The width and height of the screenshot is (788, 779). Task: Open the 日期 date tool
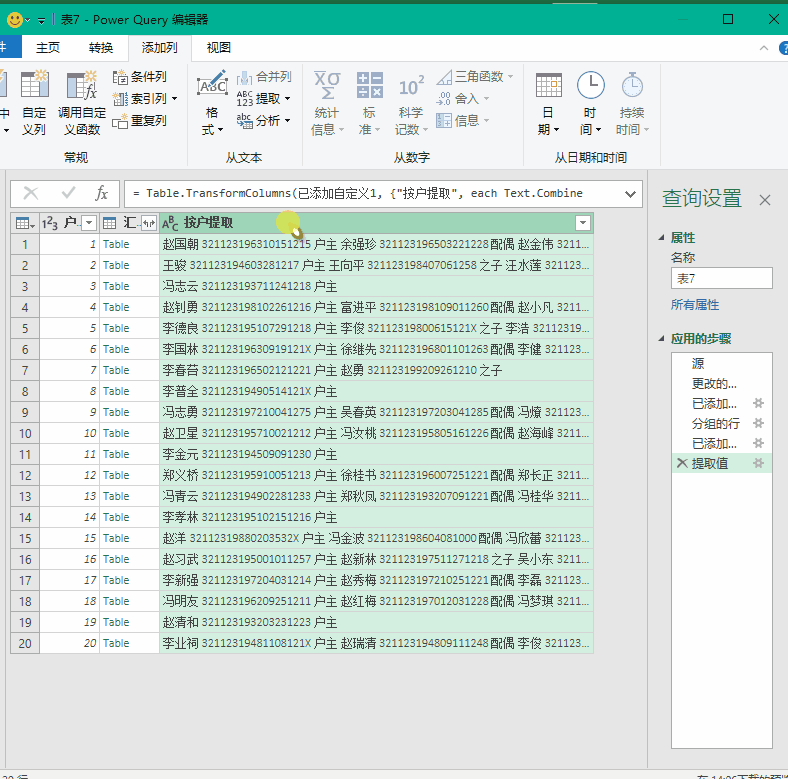[548, 103]
